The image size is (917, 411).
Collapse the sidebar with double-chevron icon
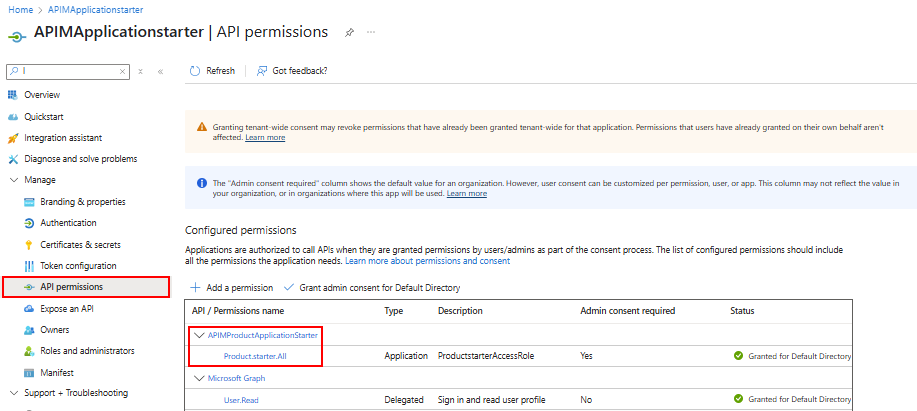[160, 72]
